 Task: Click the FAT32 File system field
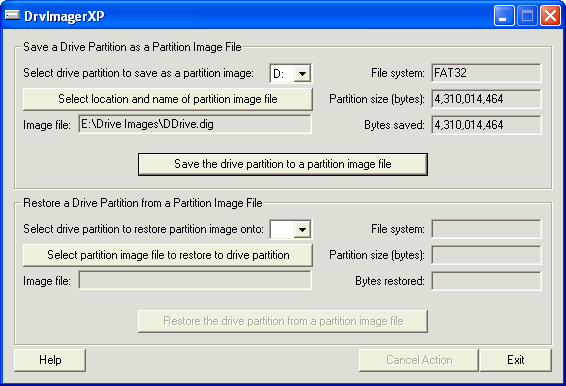click(x=486, y=73)
